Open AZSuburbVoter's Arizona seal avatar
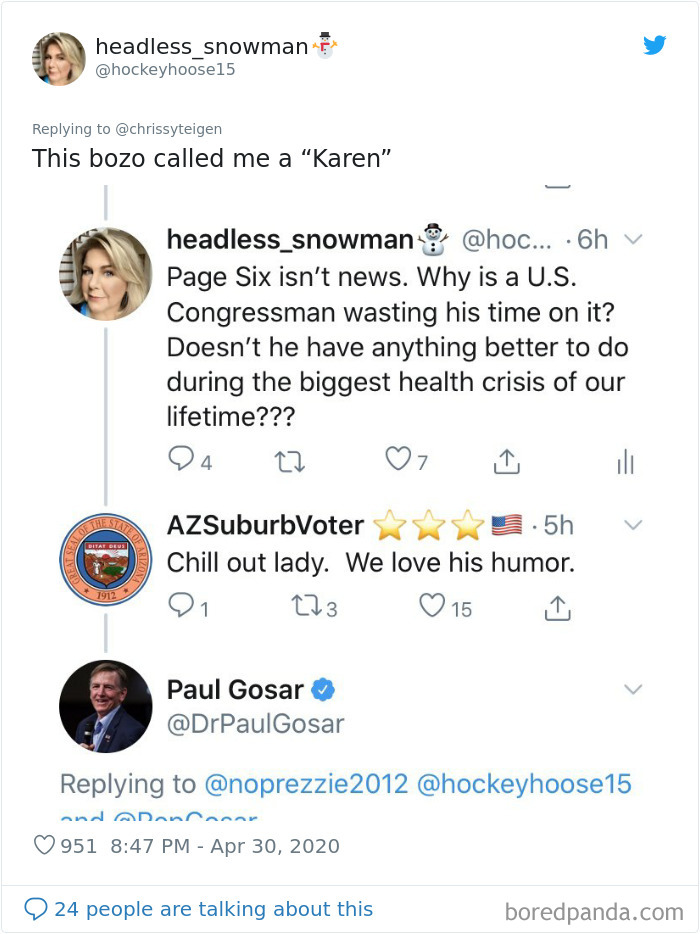The image size is (700, 934). pos(106,559)
